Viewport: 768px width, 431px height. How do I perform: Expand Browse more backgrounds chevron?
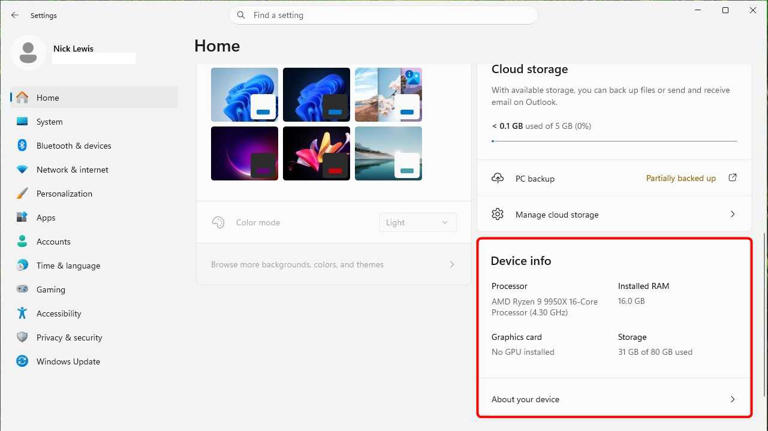[x=452, y=264]
